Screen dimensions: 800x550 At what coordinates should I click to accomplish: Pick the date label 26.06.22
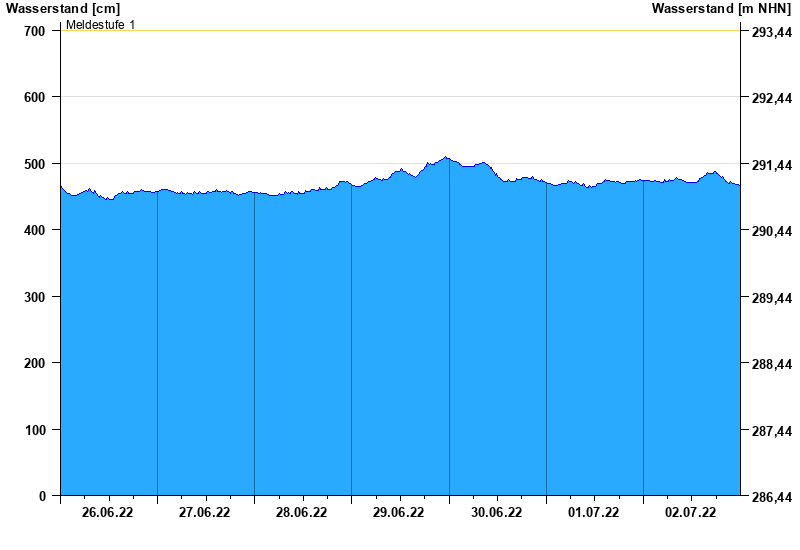click(107, 512)
